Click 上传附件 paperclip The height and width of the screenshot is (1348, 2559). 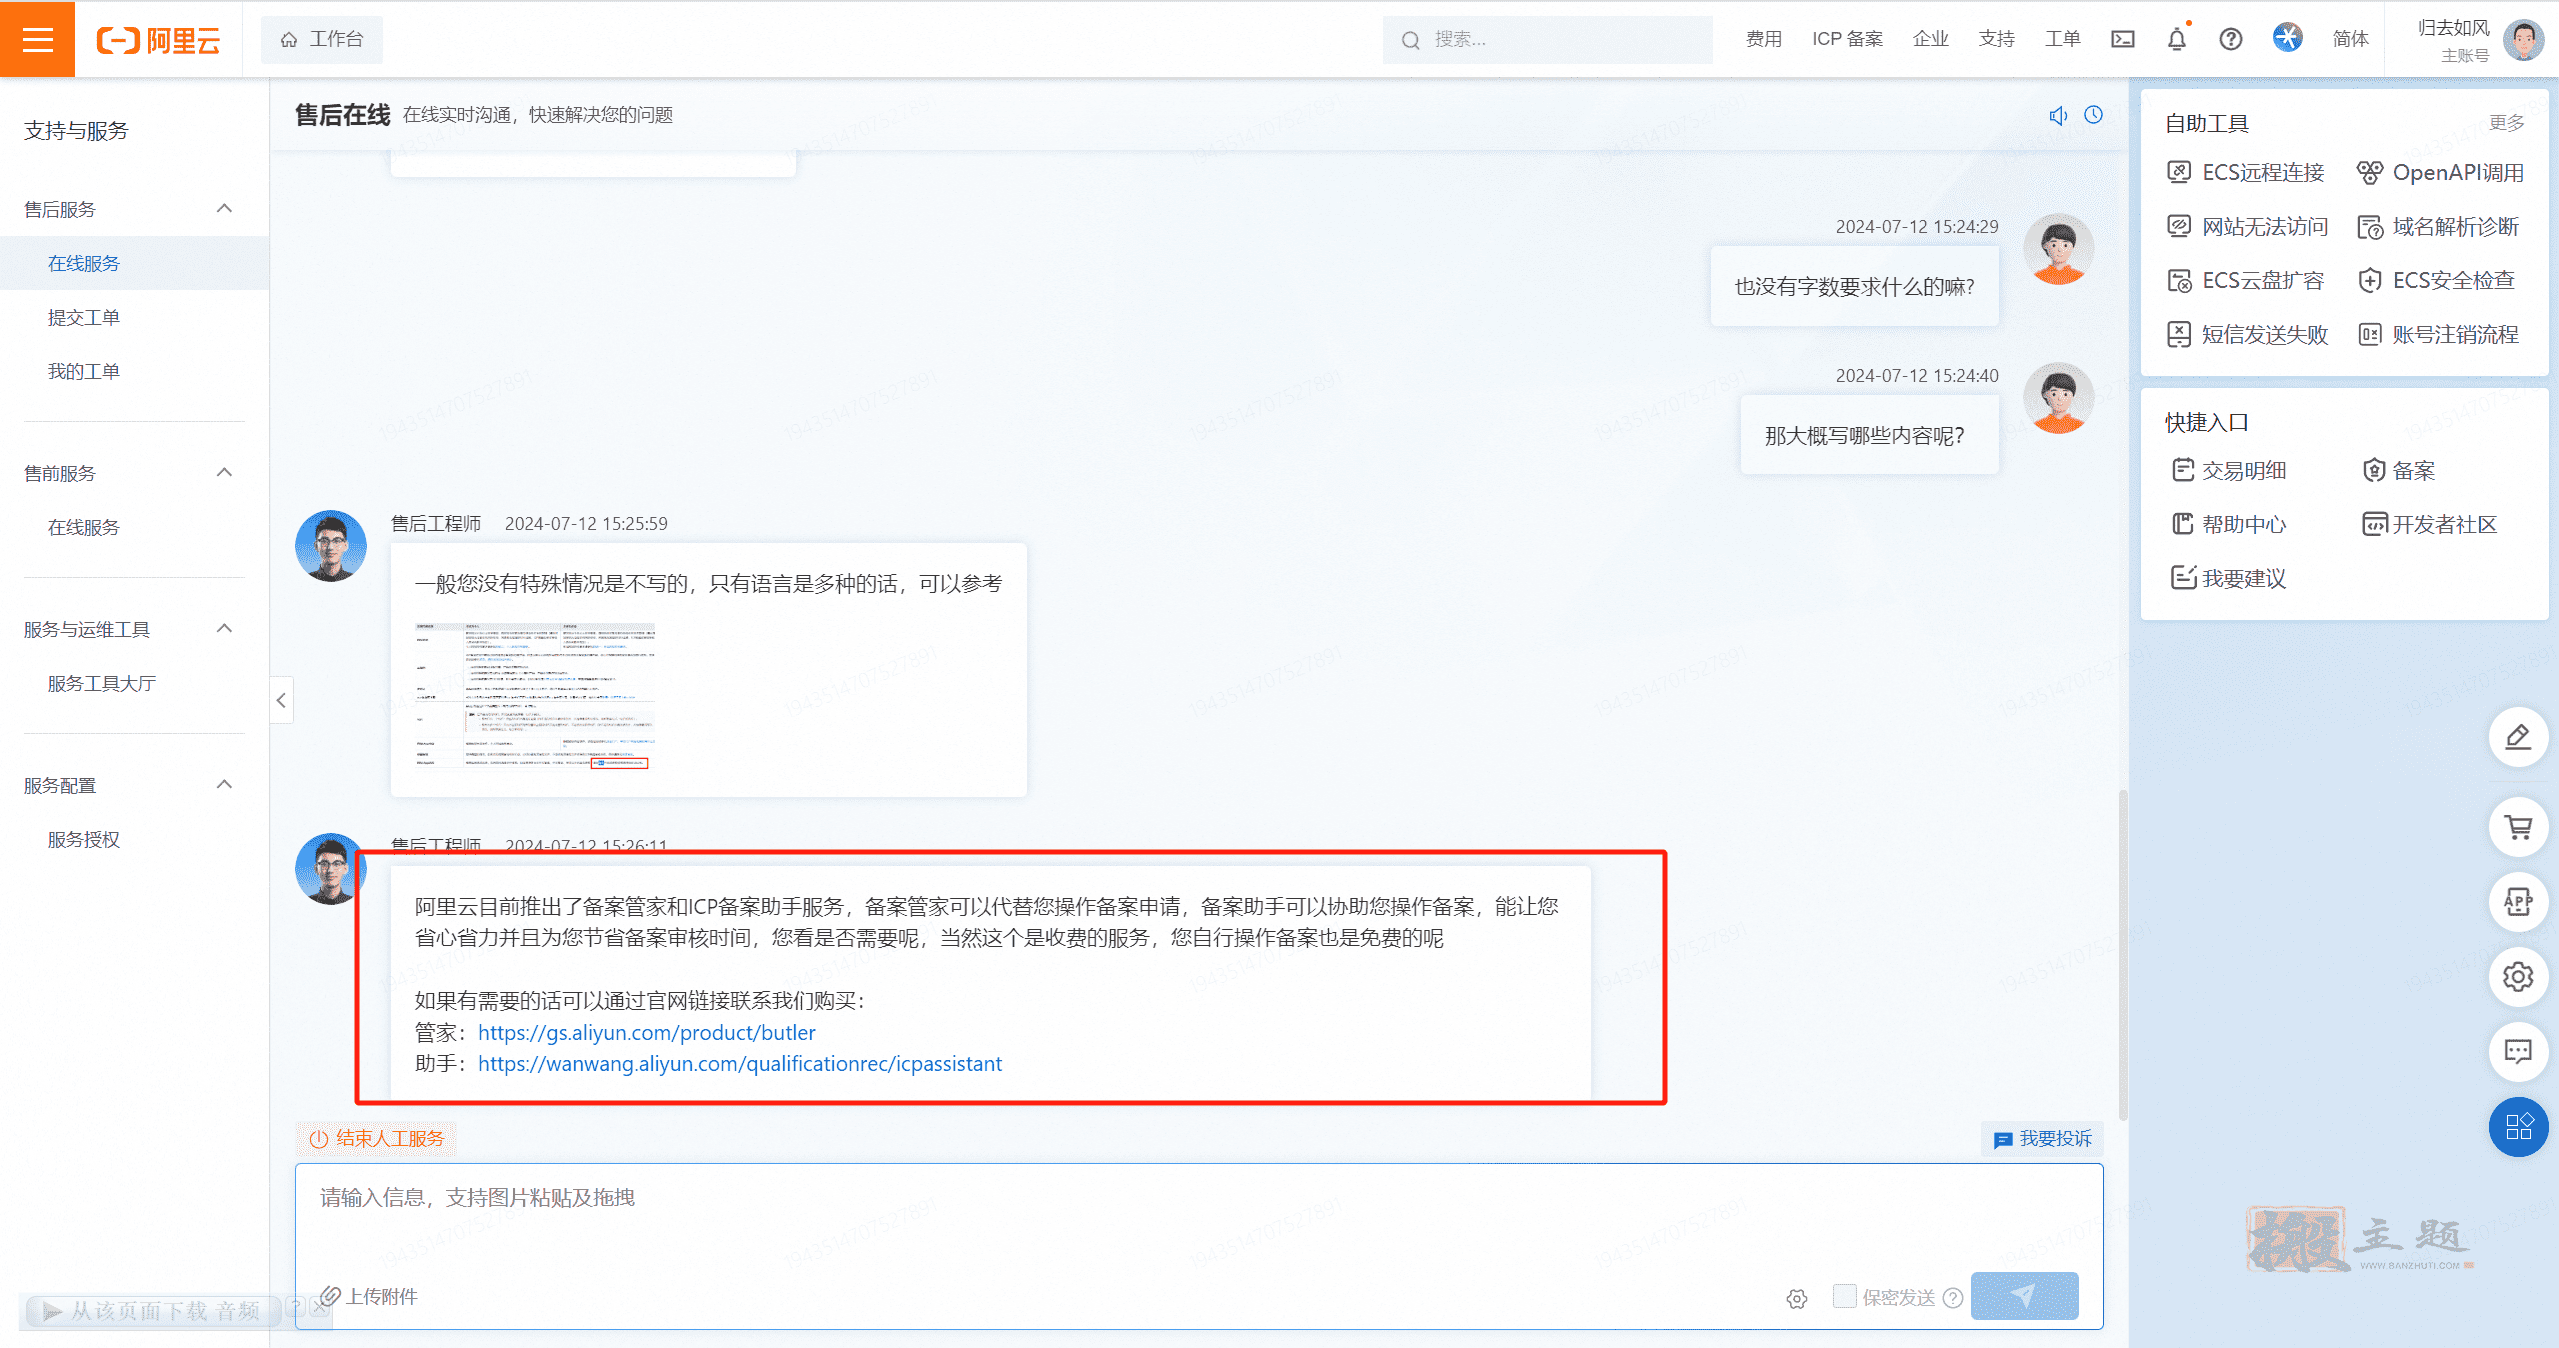pyautogui.click(x=369, y=1296)
